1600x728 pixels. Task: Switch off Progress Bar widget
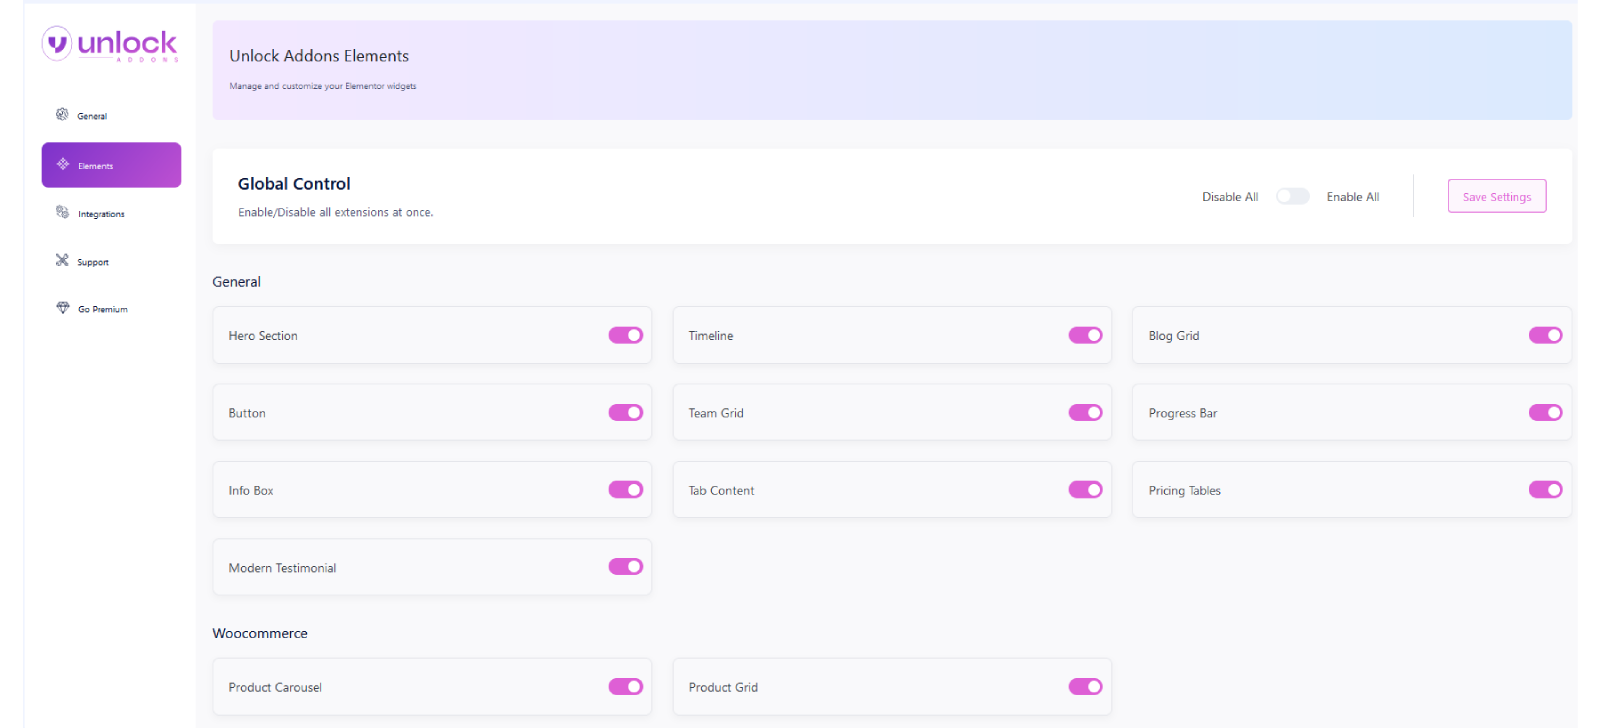tap(1545, 412)
